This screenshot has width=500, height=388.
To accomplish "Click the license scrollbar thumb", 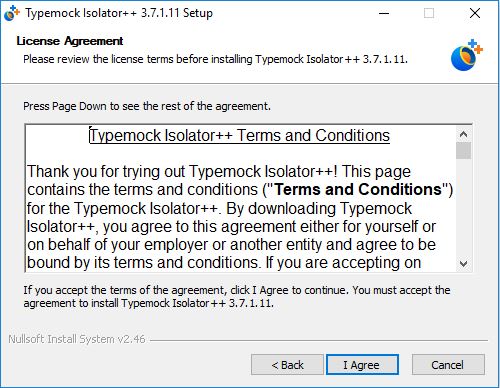I will tap(463, 151).
